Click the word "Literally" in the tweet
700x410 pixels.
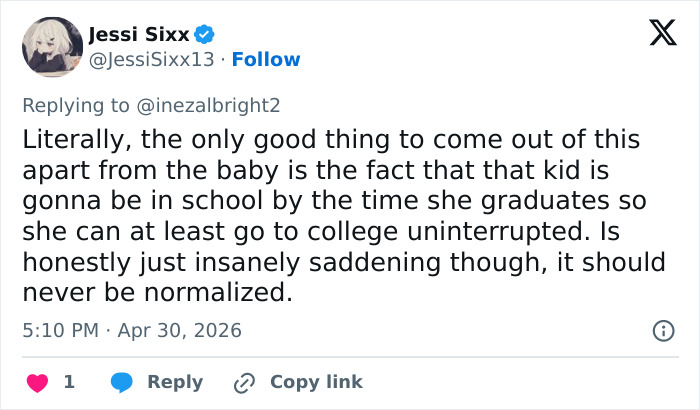tap(67, 140)
